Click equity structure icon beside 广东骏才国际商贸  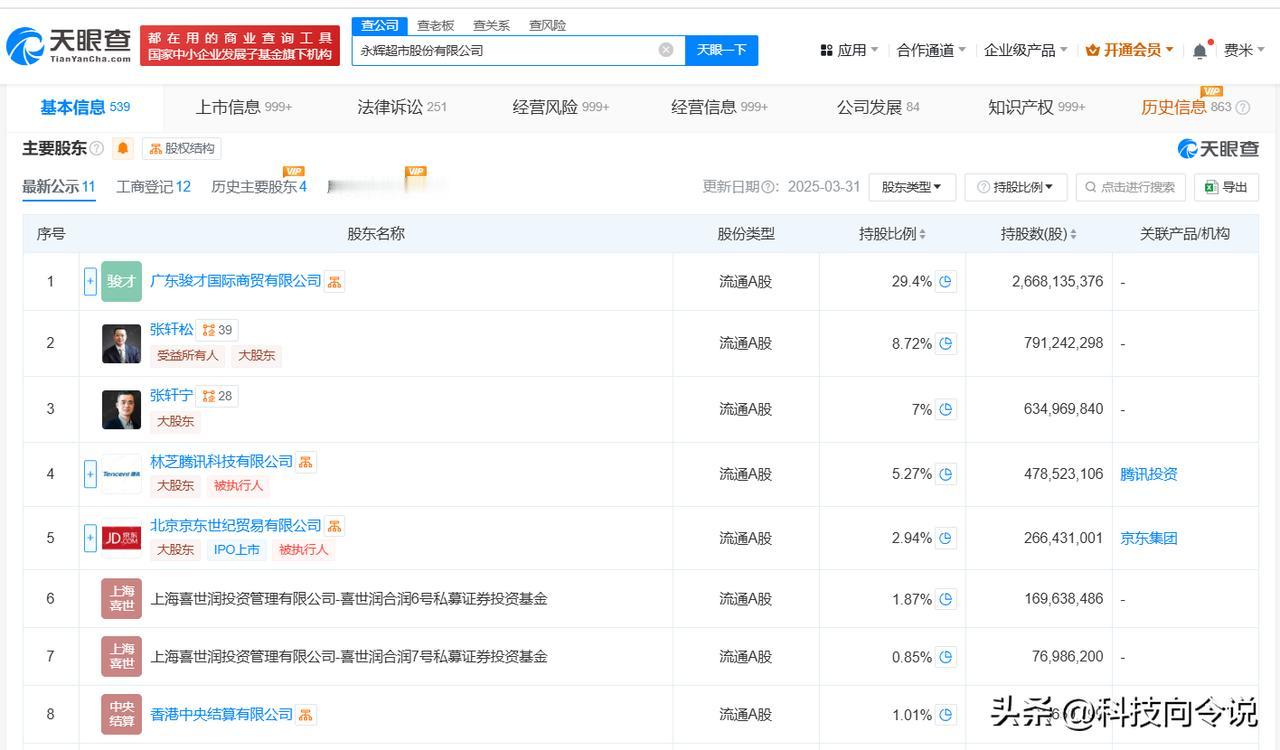335,282
